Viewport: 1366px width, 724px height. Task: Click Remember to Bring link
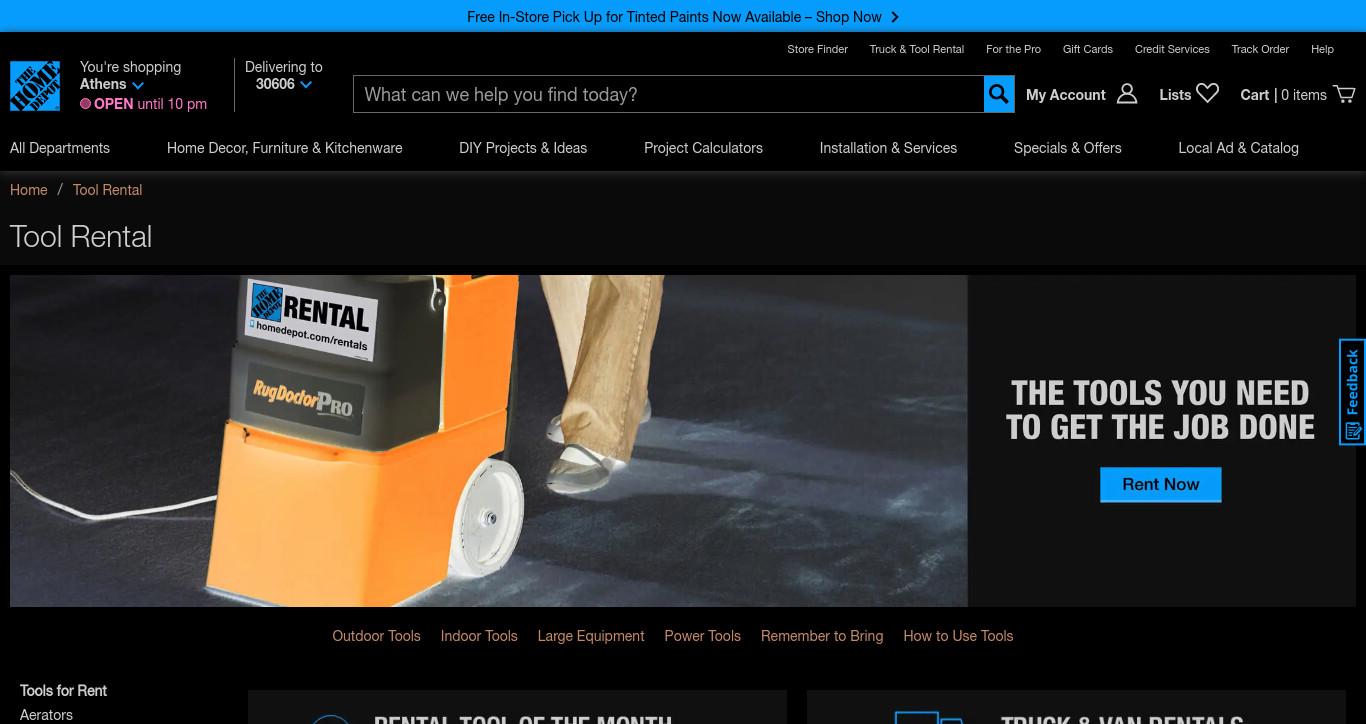822,636
